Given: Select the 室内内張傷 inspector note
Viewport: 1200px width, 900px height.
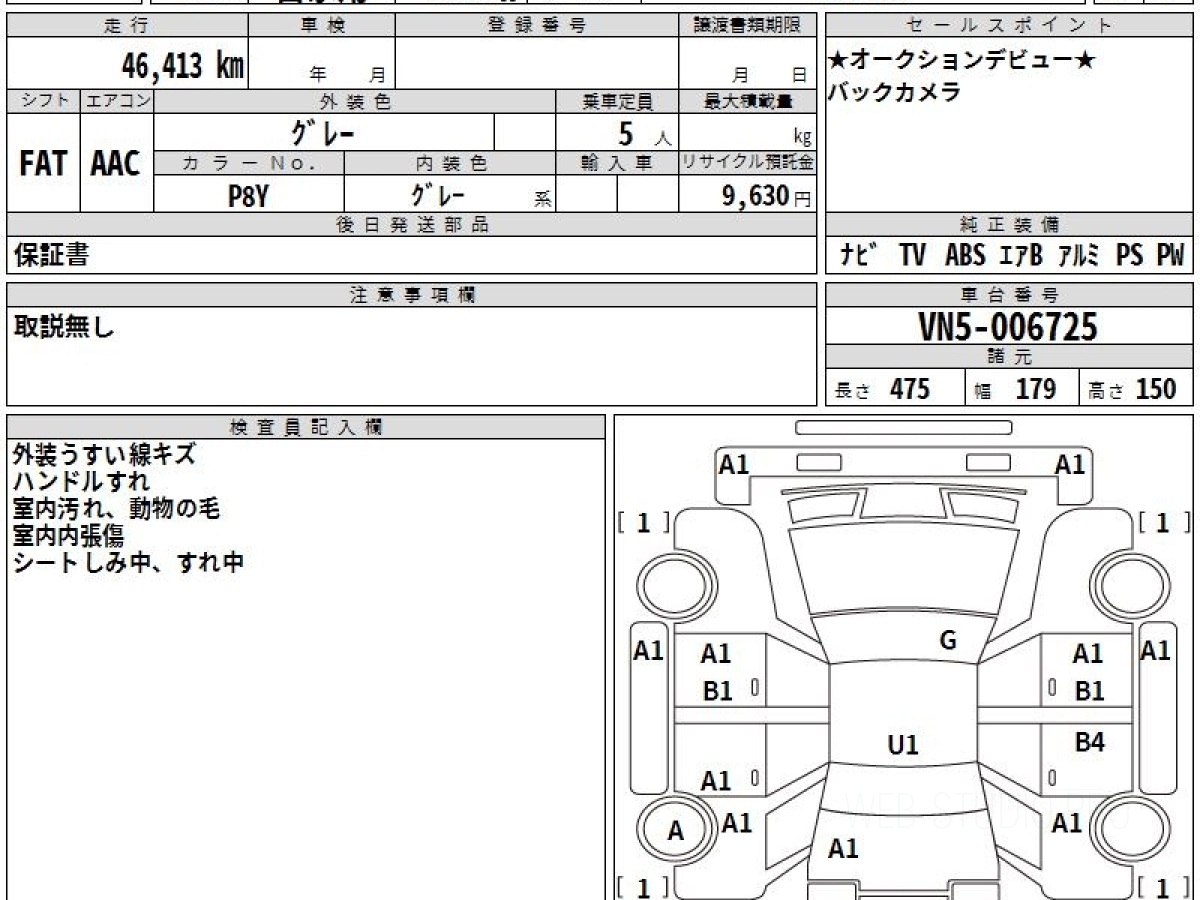Looking at the screenshot, I should pyautogui.click(x=68, y=535).
